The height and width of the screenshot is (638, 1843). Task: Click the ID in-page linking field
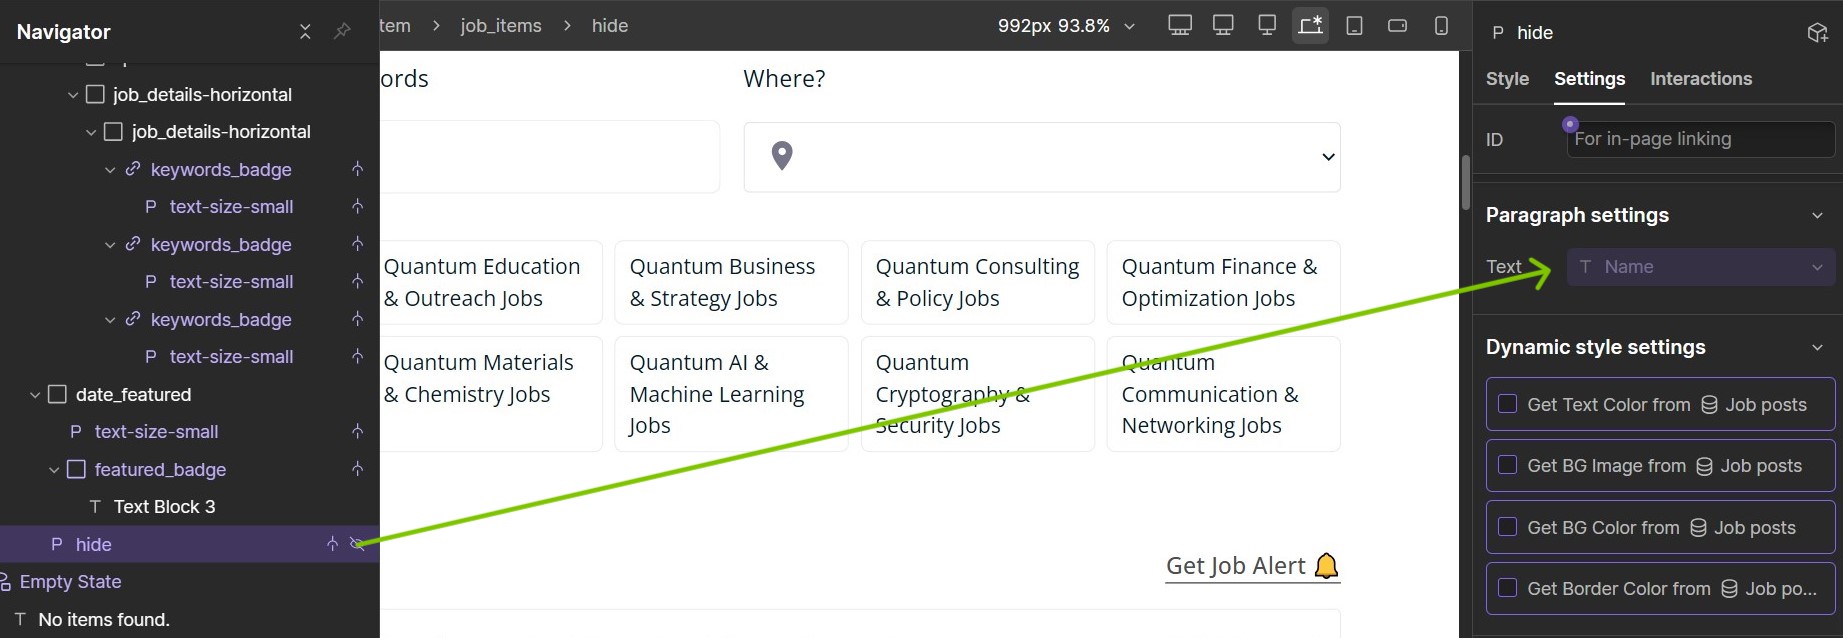[x=1700, y=139]
